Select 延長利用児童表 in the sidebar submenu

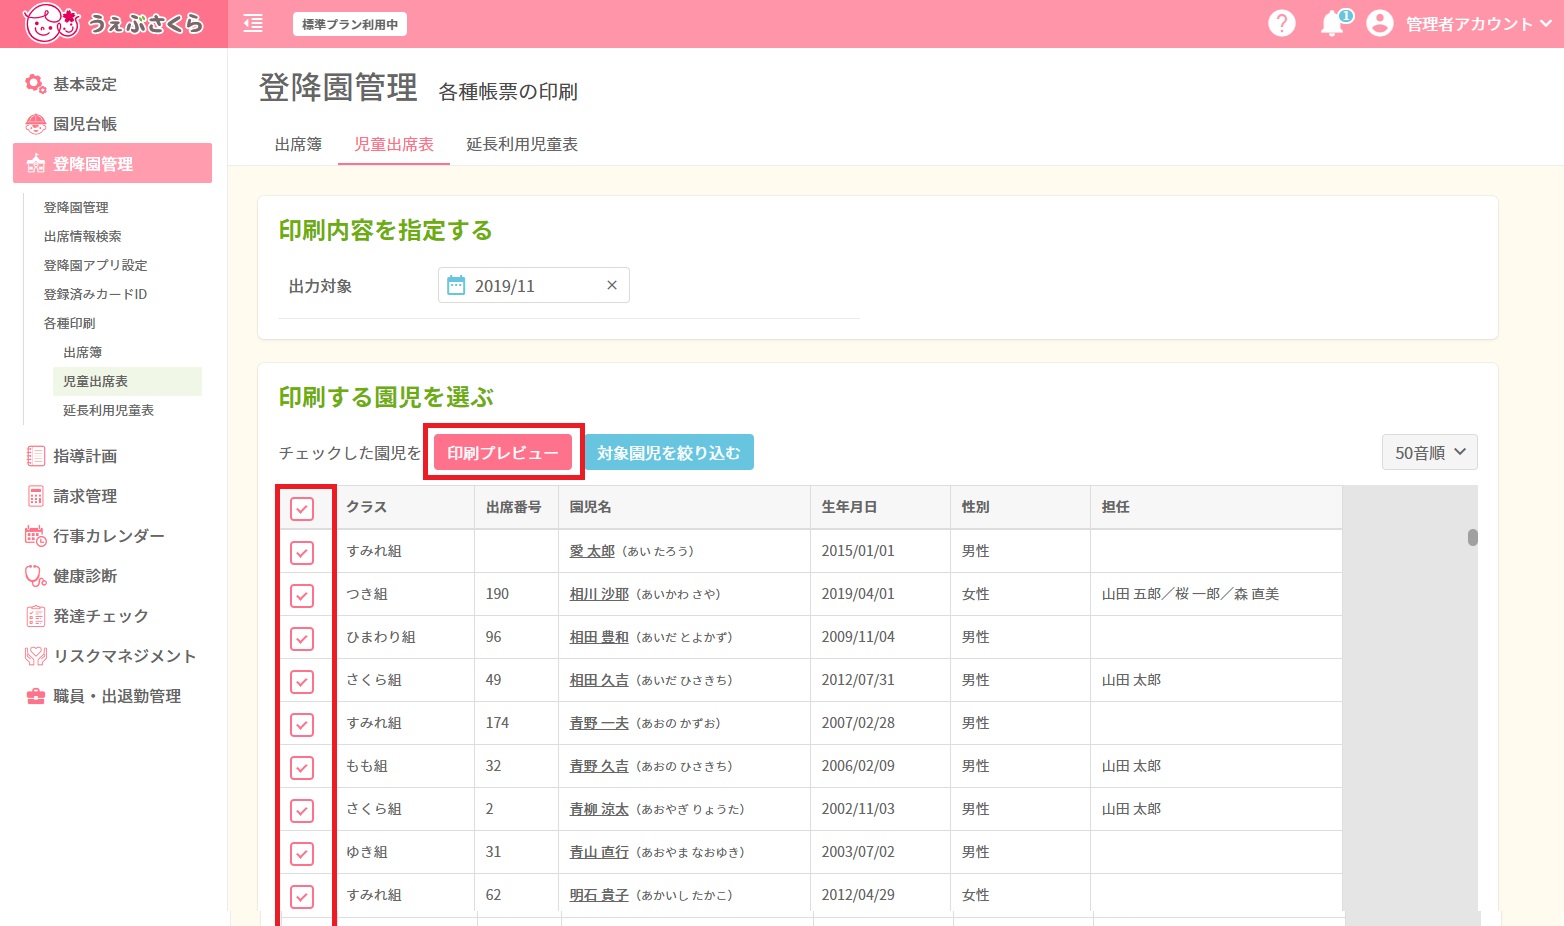(108, 410)
